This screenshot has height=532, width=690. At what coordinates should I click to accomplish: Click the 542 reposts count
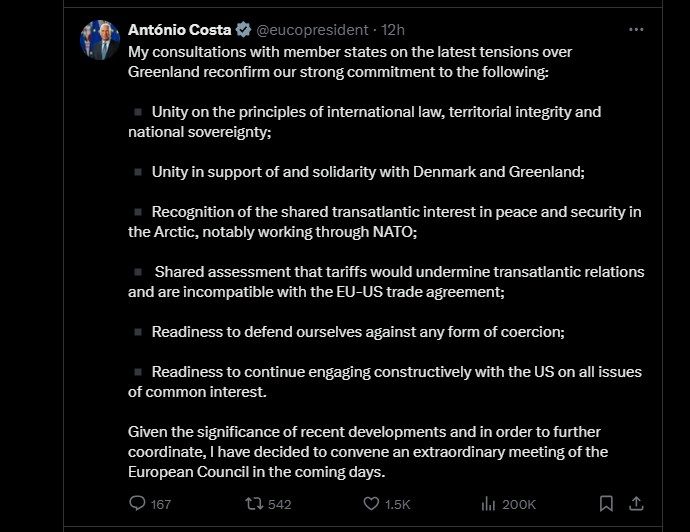tap(278, 505)
